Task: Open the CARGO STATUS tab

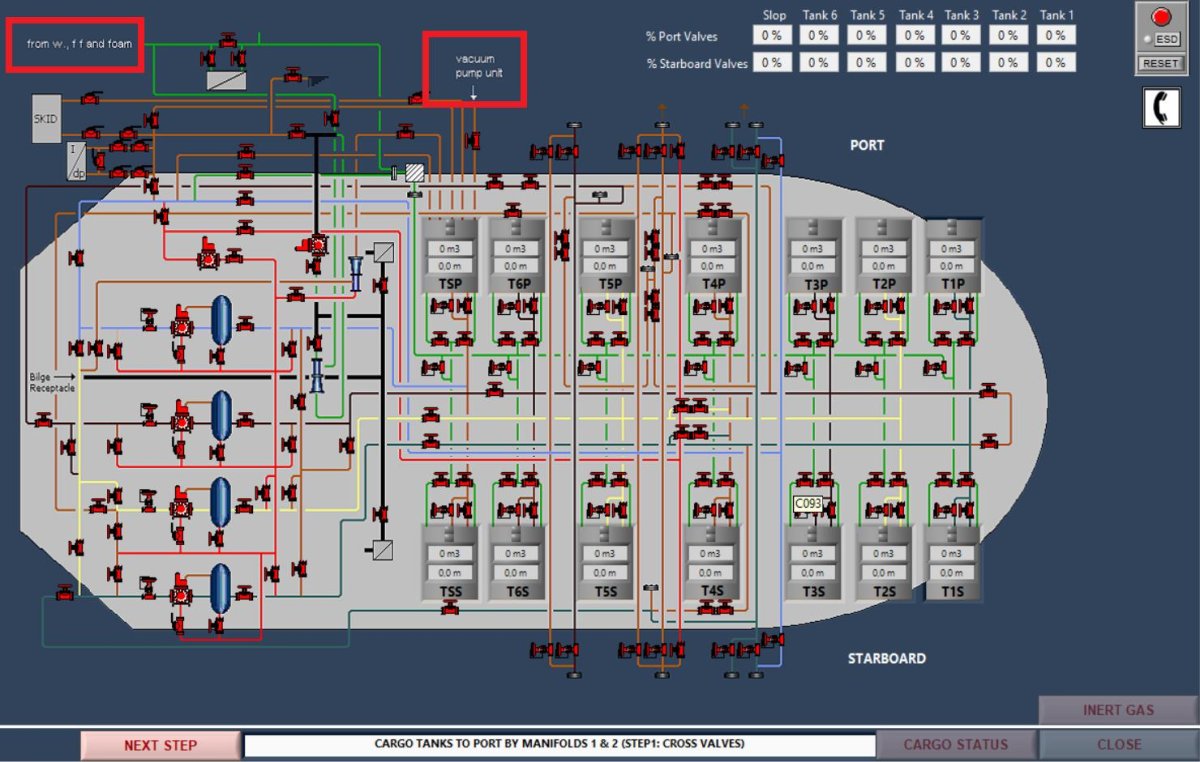Action: point(956,745)
